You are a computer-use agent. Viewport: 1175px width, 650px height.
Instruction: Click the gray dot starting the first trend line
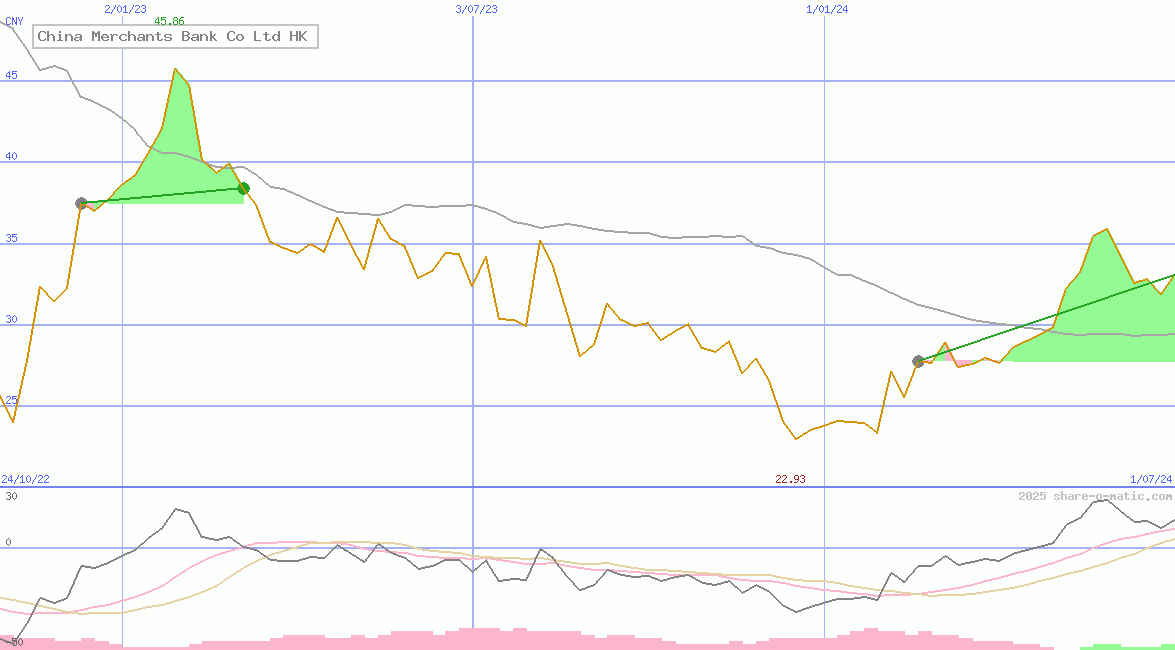click(x=81, y=203)
